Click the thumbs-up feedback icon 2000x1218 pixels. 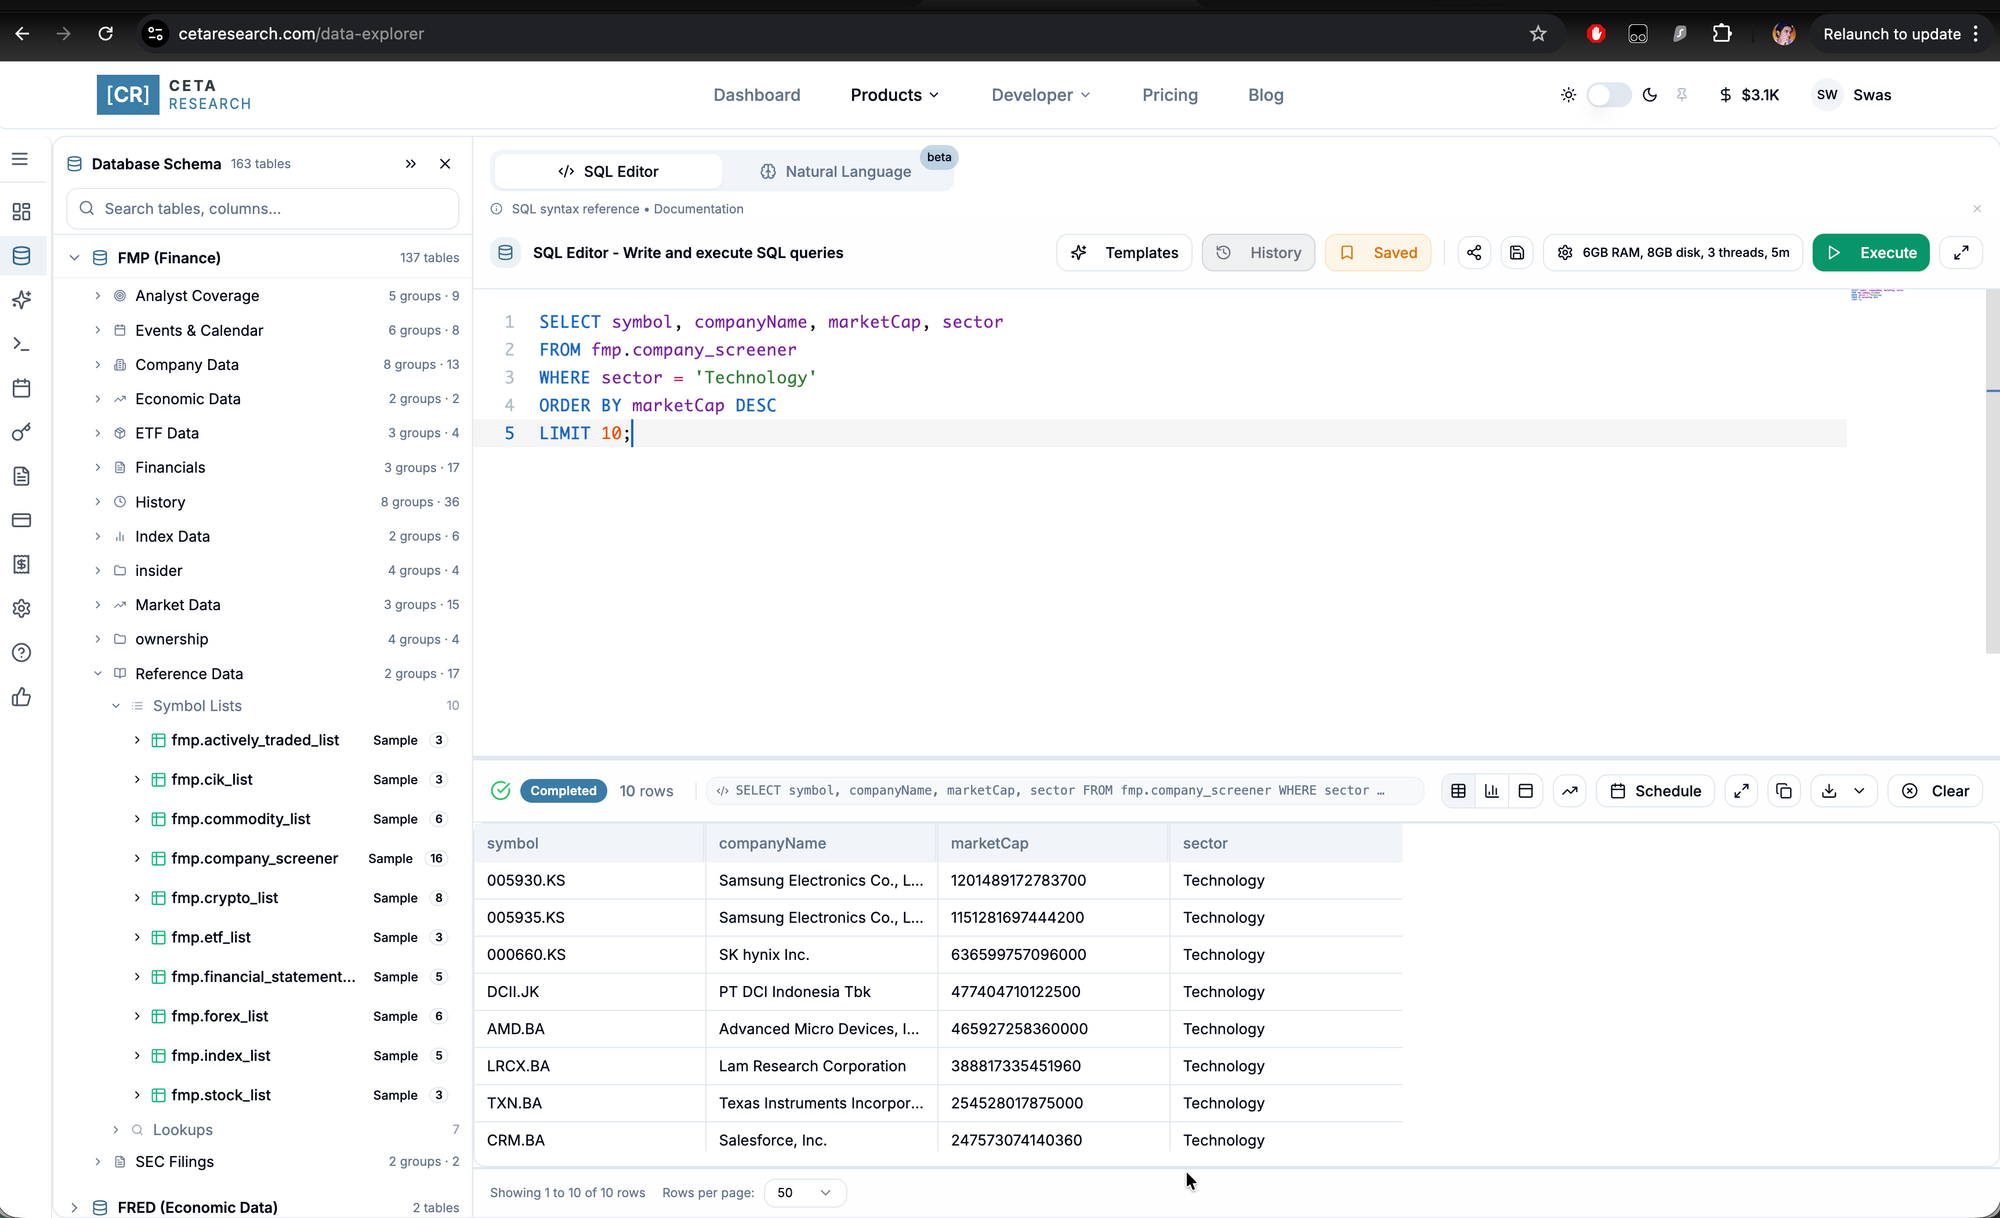[x=21, y=697]
